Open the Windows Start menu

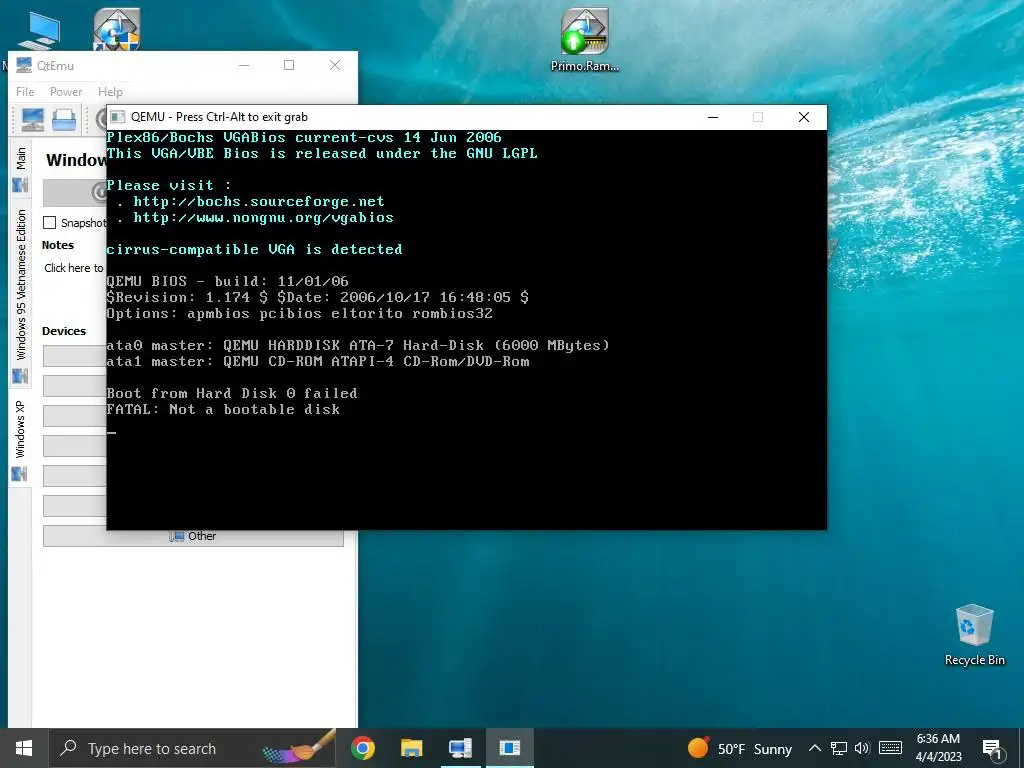(x=24, y=748)
